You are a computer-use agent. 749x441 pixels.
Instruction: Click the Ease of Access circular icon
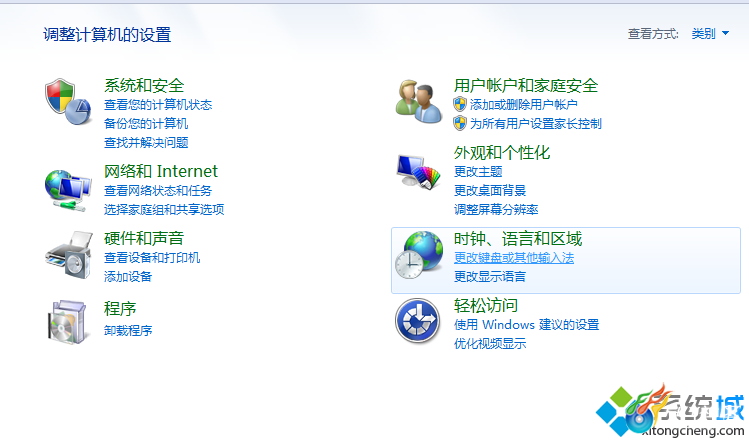[x=417, y=321]
